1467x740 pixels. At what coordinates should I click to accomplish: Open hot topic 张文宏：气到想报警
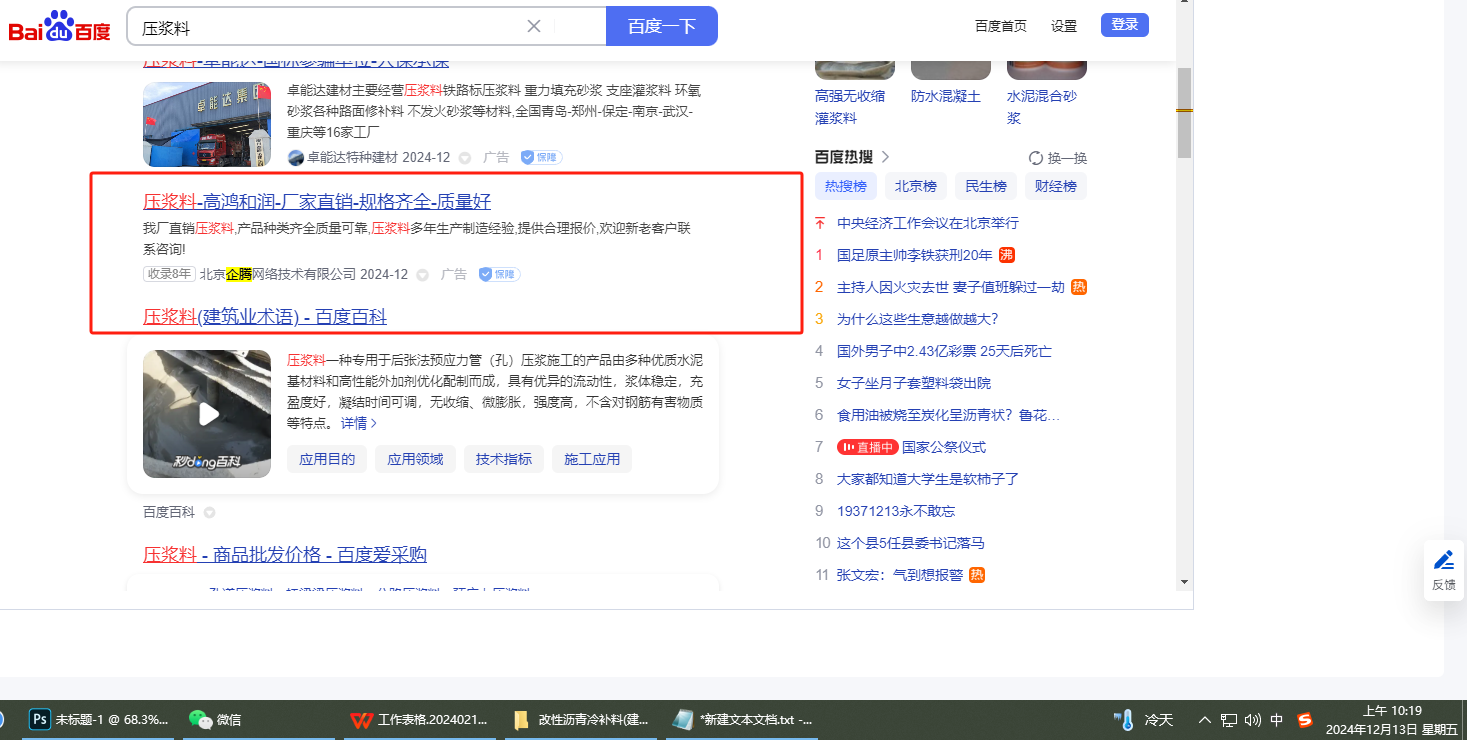900,575
